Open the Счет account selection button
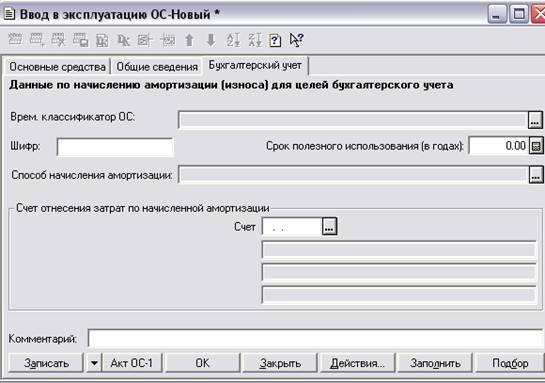This screenshot has width=545, height=383. click(x=329, y=227)
